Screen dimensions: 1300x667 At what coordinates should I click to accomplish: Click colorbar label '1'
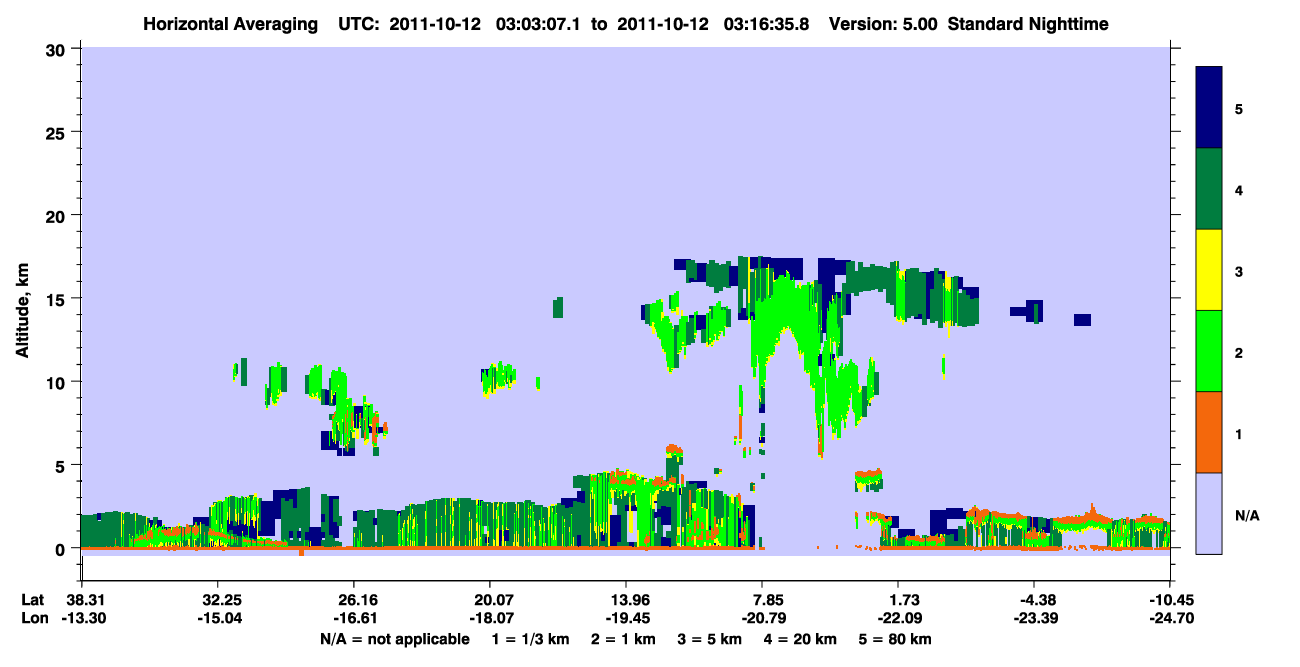pyautogui.click(x=1239, y=434)
